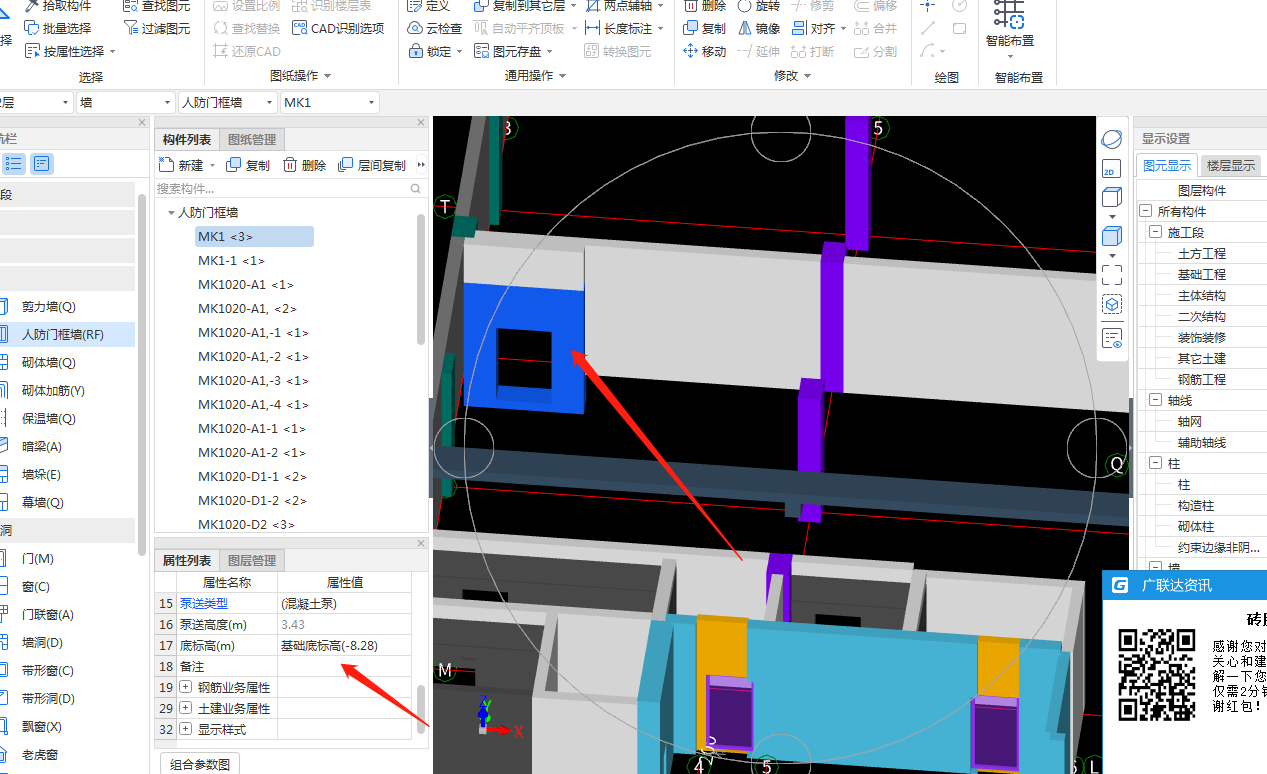Click the wireframe cube view icon
1267x774 pixels.
click(1111, 198)
